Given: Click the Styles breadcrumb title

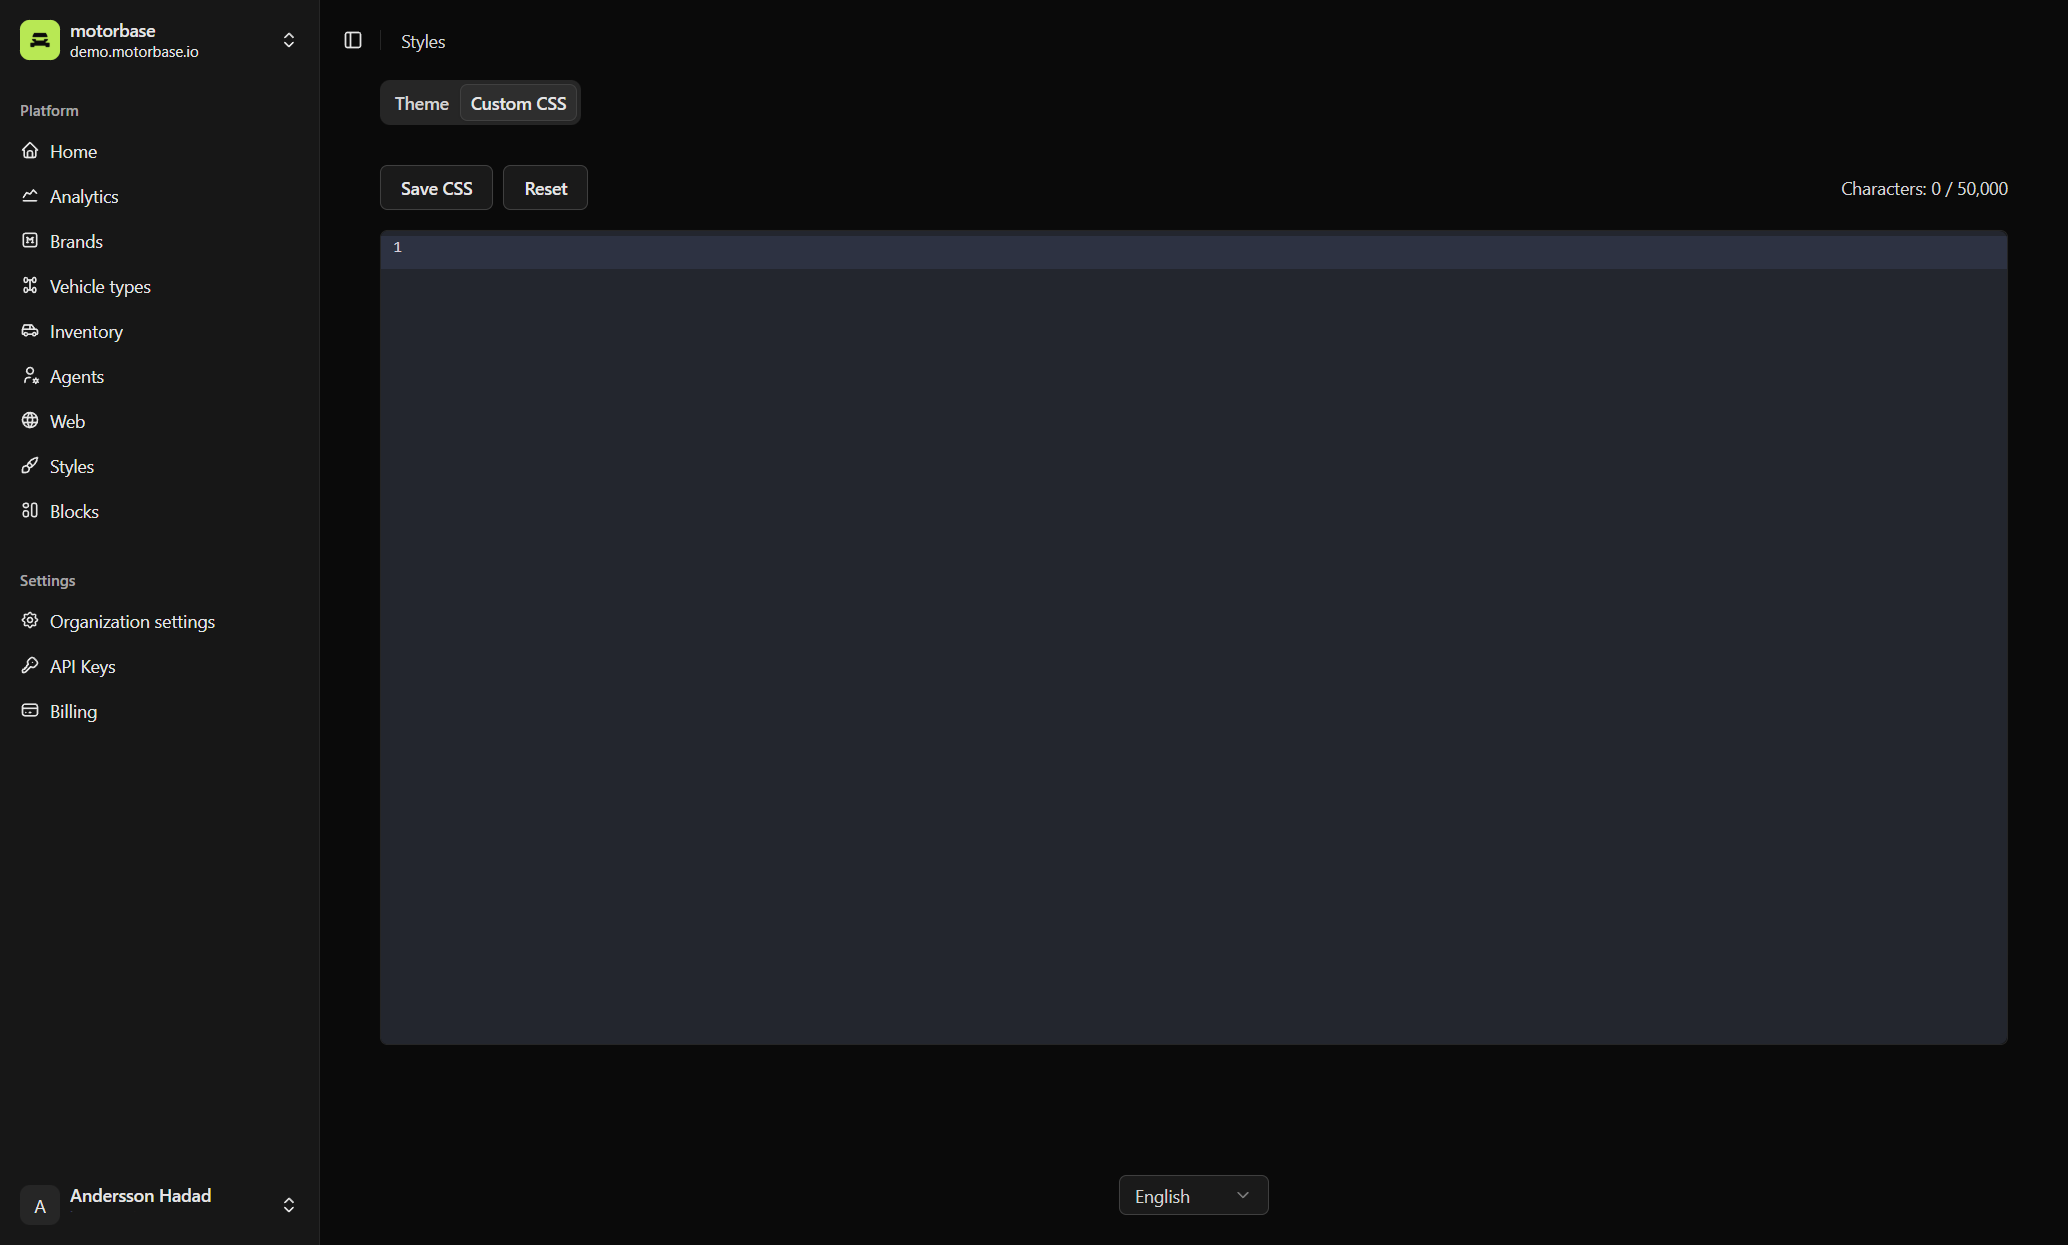Looking at the screenshot, I should (423, 41).
